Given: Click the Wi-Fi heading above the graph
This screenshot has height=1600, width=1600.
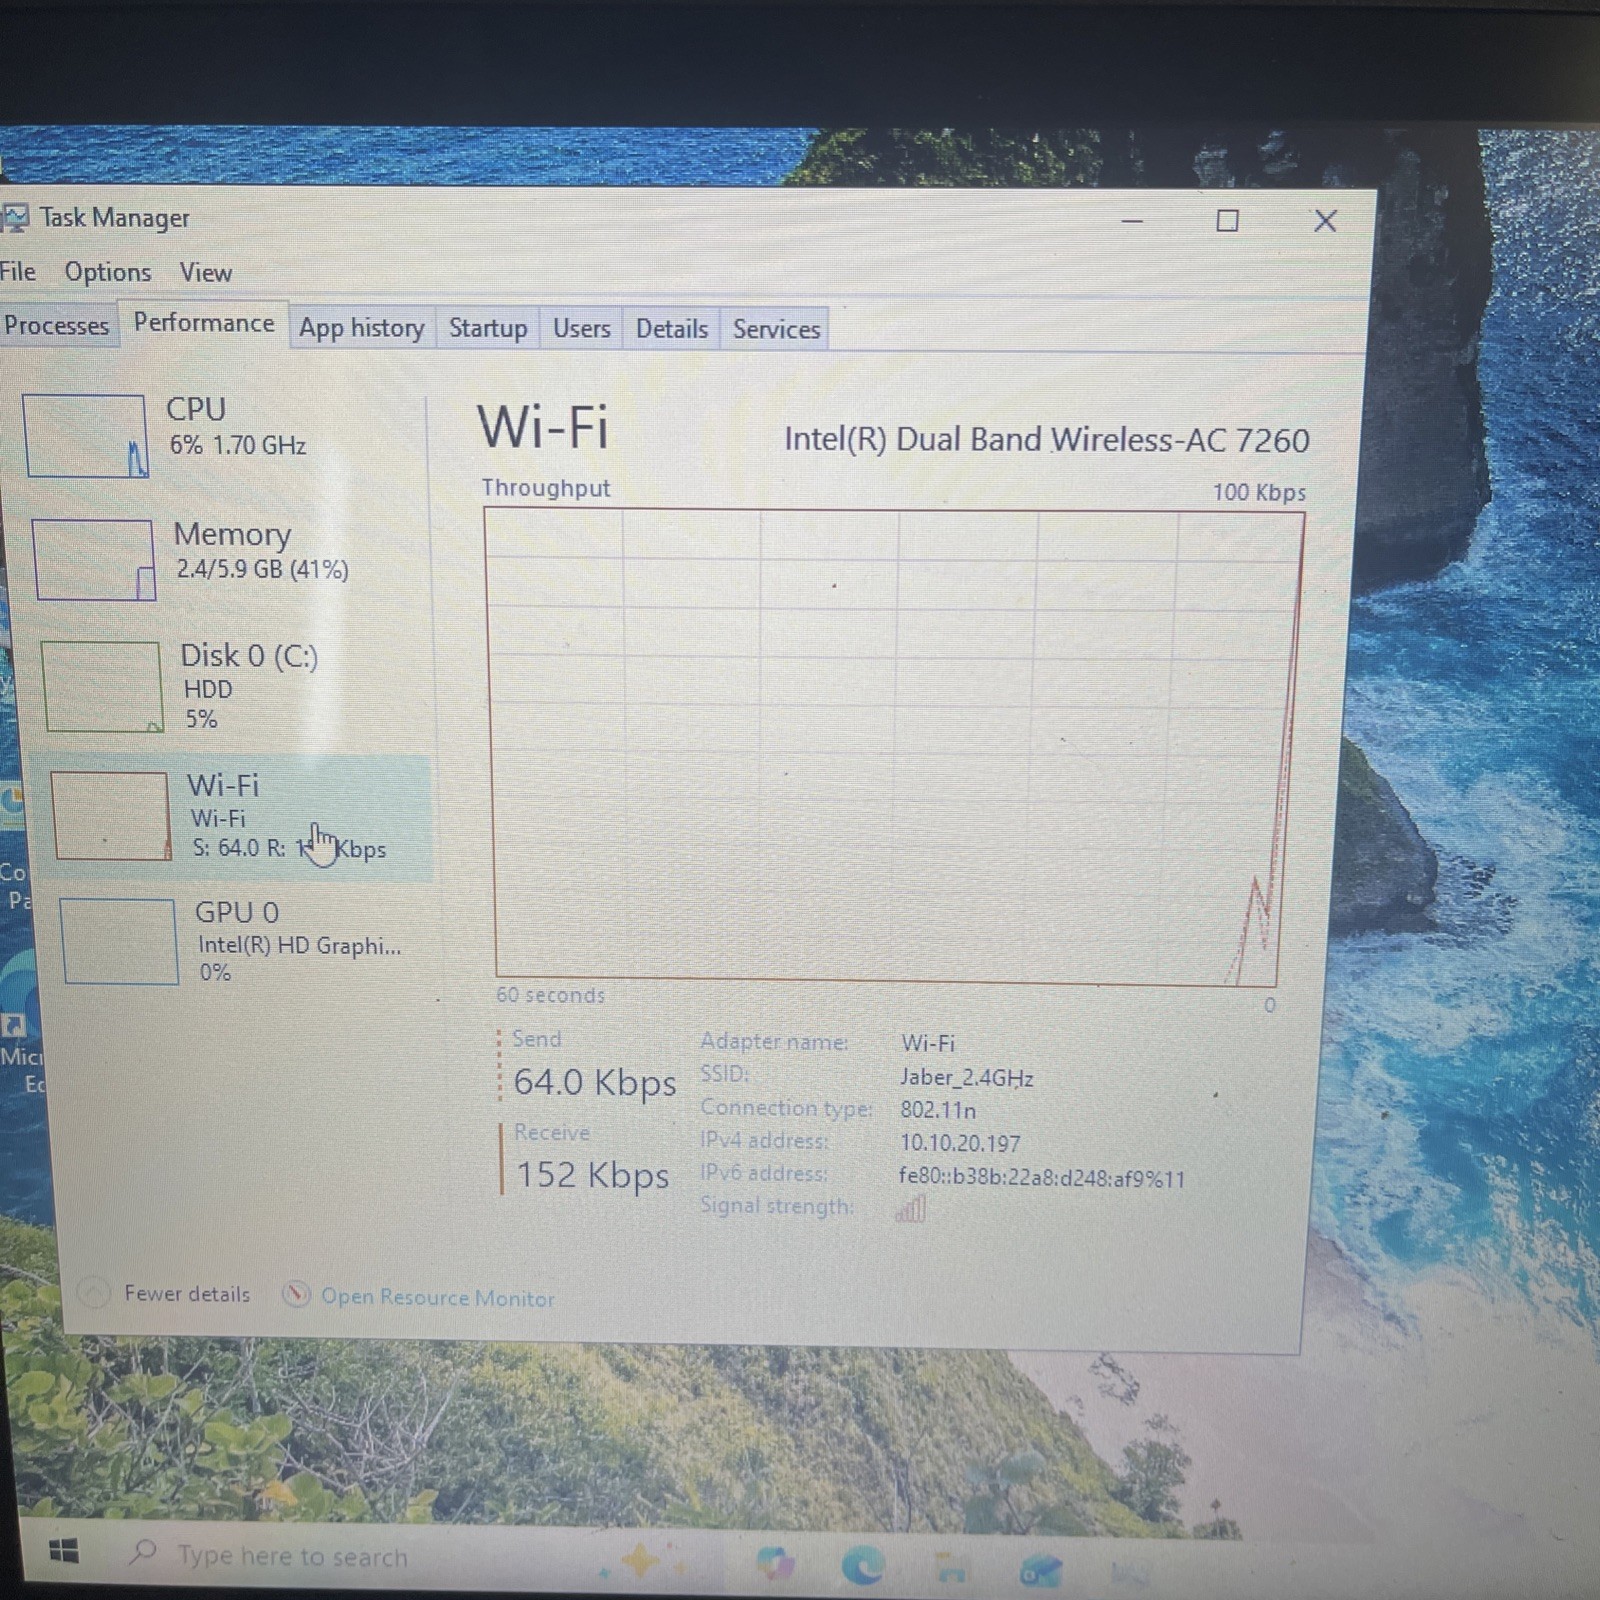Looking at the screenshot, I should click(543, 427).
